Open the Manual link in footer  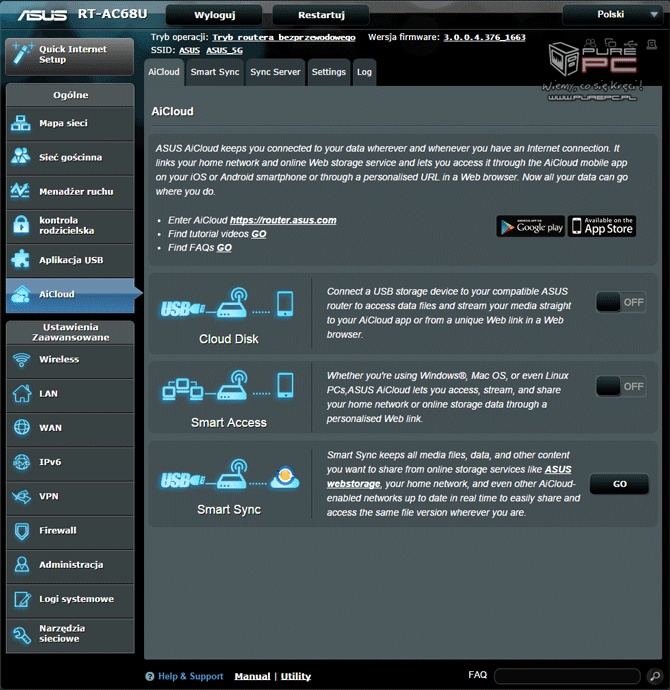(x=252, y=676)
